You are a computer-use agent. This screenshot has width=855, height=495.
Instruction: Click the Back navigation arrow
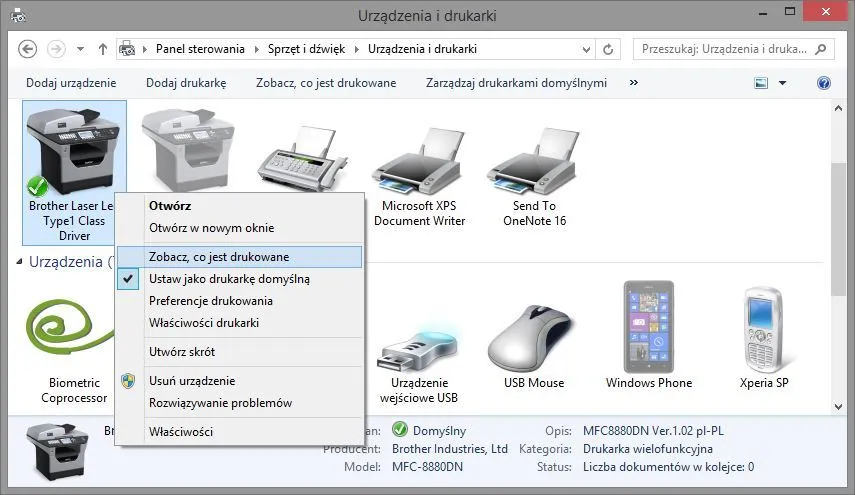27,49
